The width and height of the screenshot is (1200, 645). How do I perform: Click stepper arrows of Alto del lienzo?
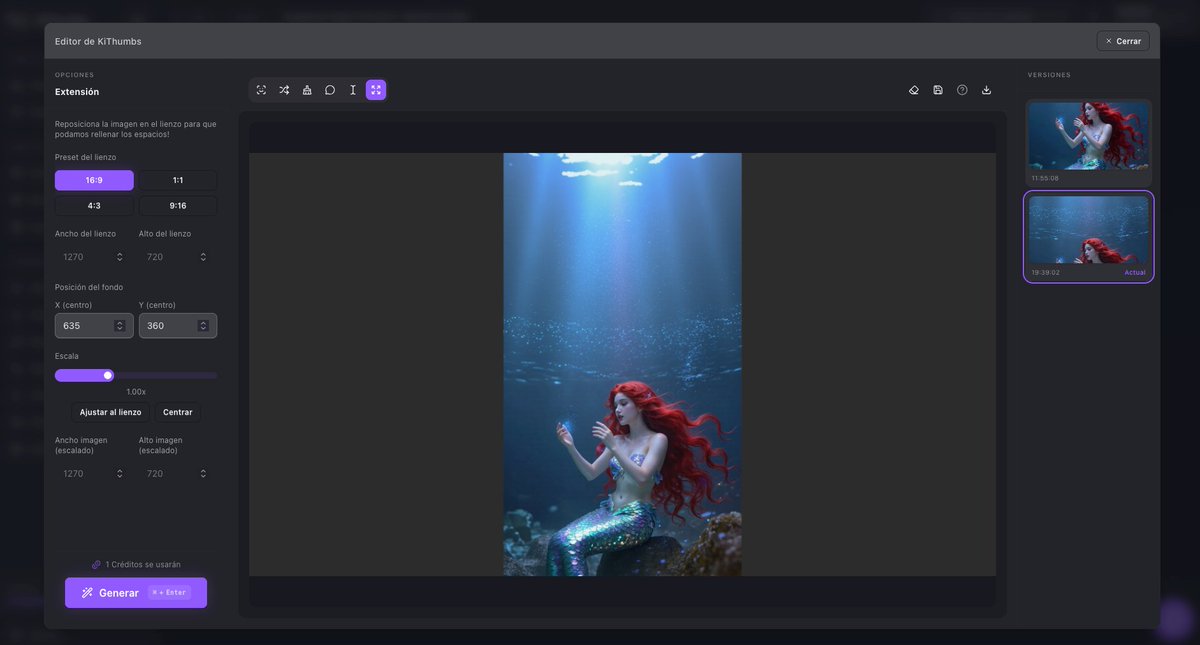pos(203,257)
